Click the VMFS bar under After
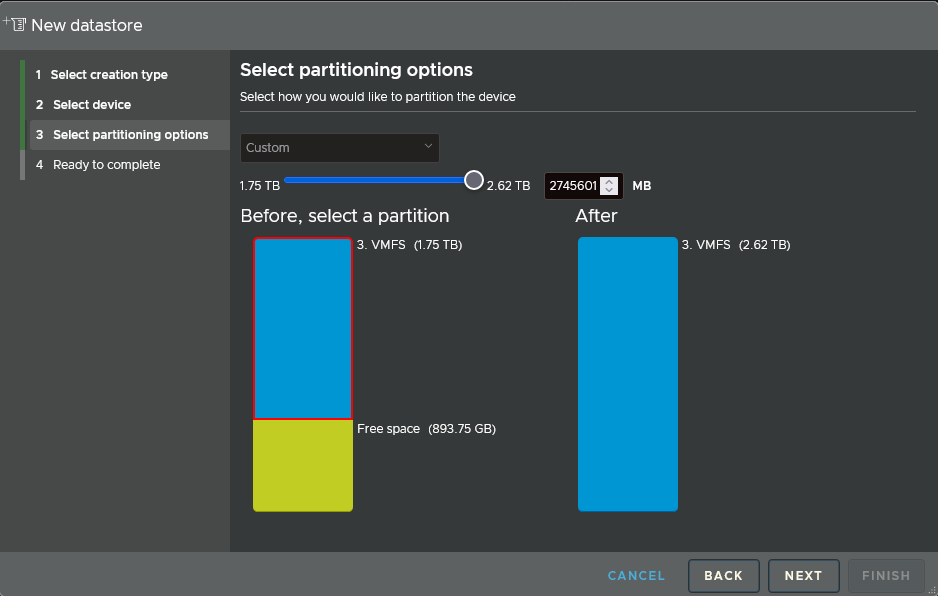This screenshot has width=938, height=596. pos(628,373)
